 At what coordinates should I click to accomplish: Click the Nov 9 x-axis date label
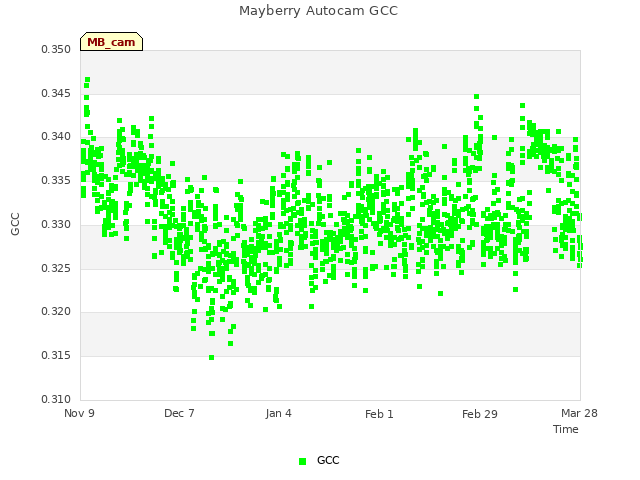(x=79, y=413)
